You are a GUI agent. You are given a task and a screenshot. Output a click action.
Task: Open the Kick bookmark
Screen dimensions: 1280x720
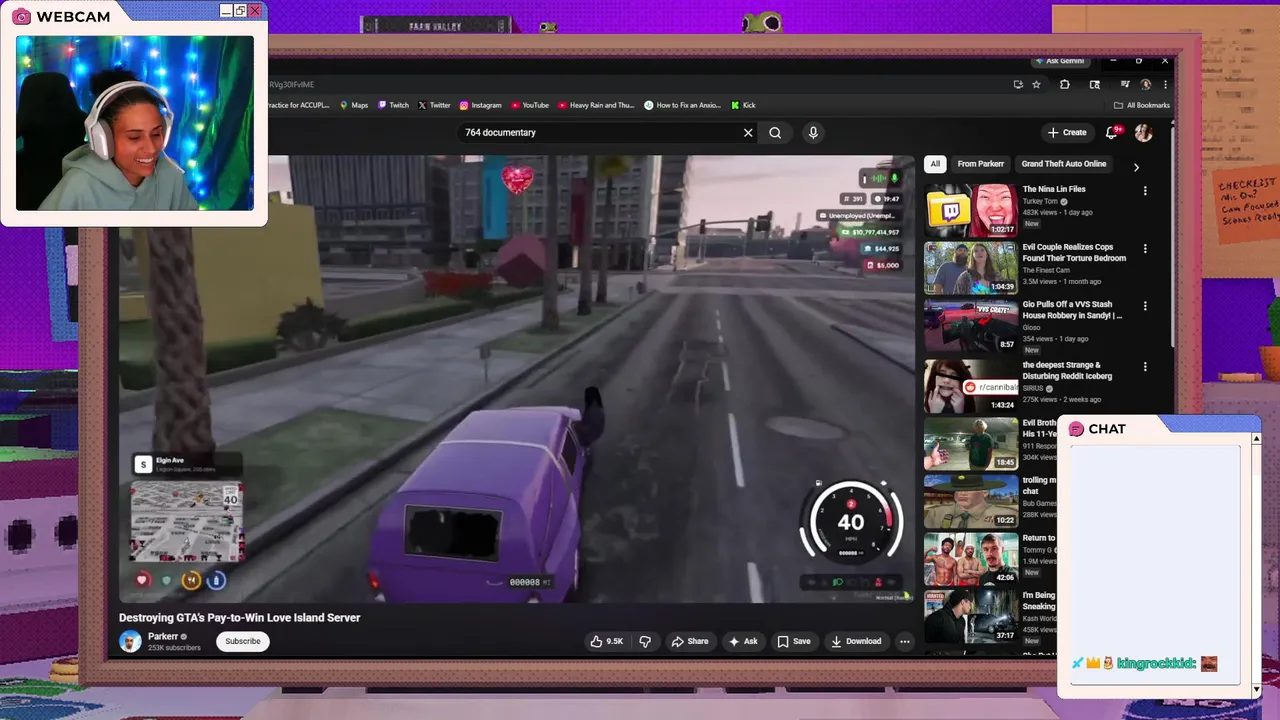pyautogui.click(x=743, y=105)
